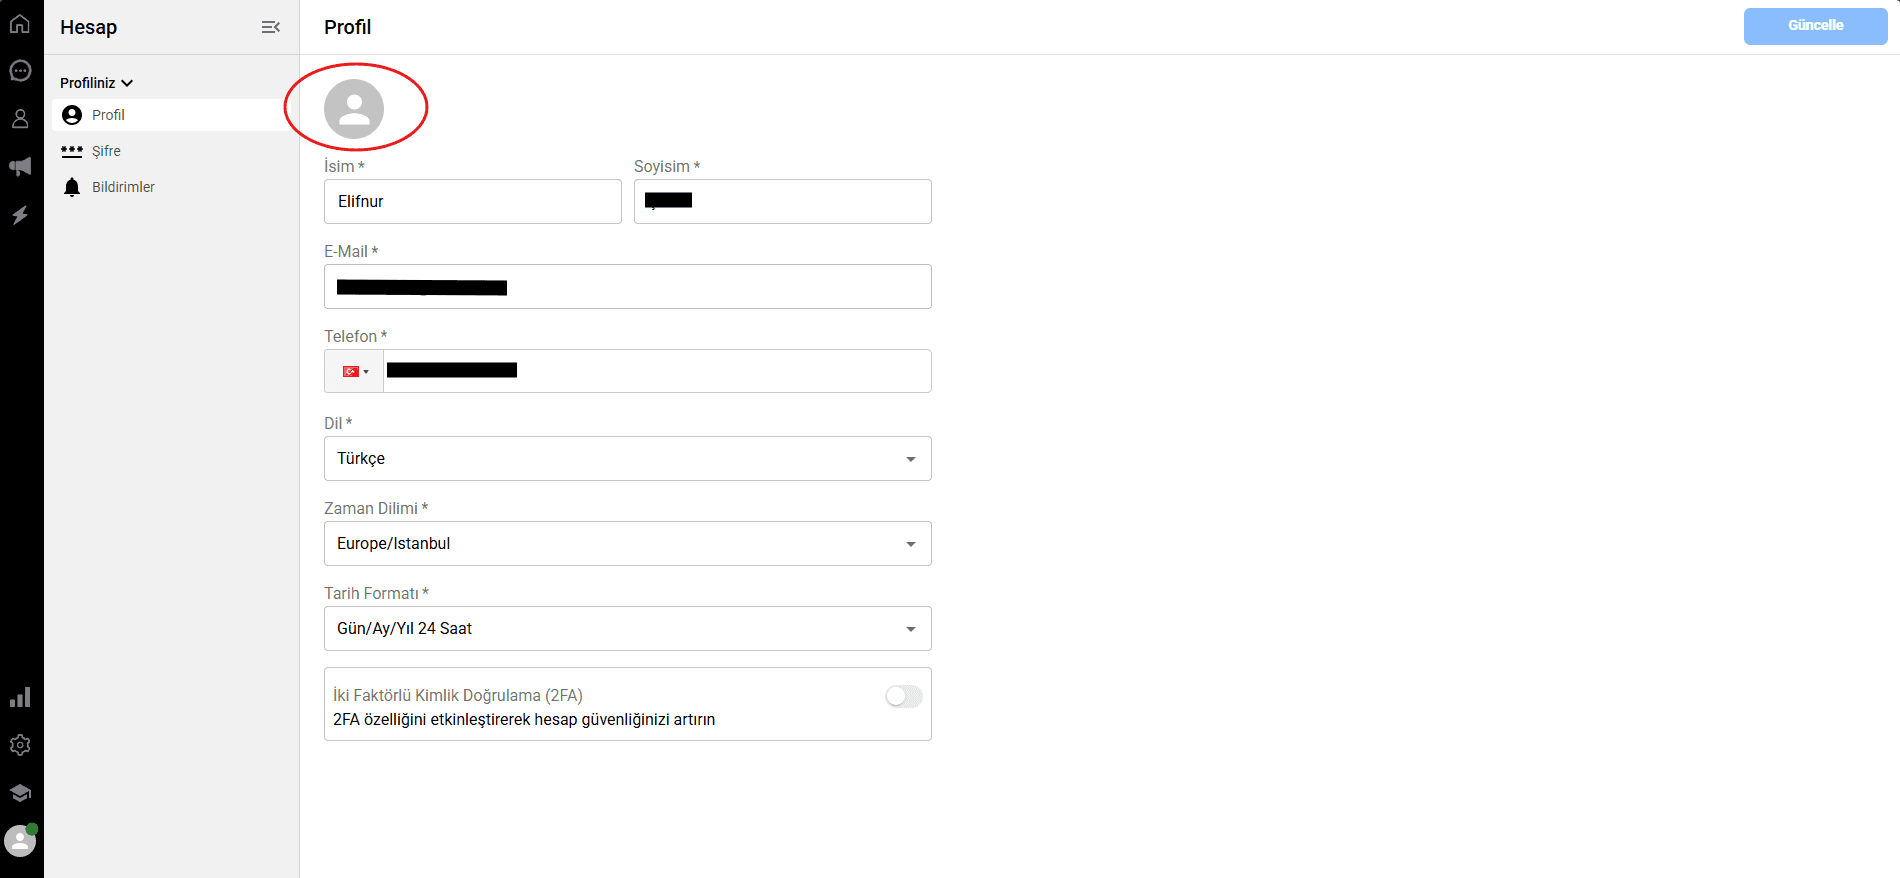Image resolution: width=1900 pixels, height=878 pixels.
Task: Open the campaigns megaphone icon
Action: coord(20,167)
